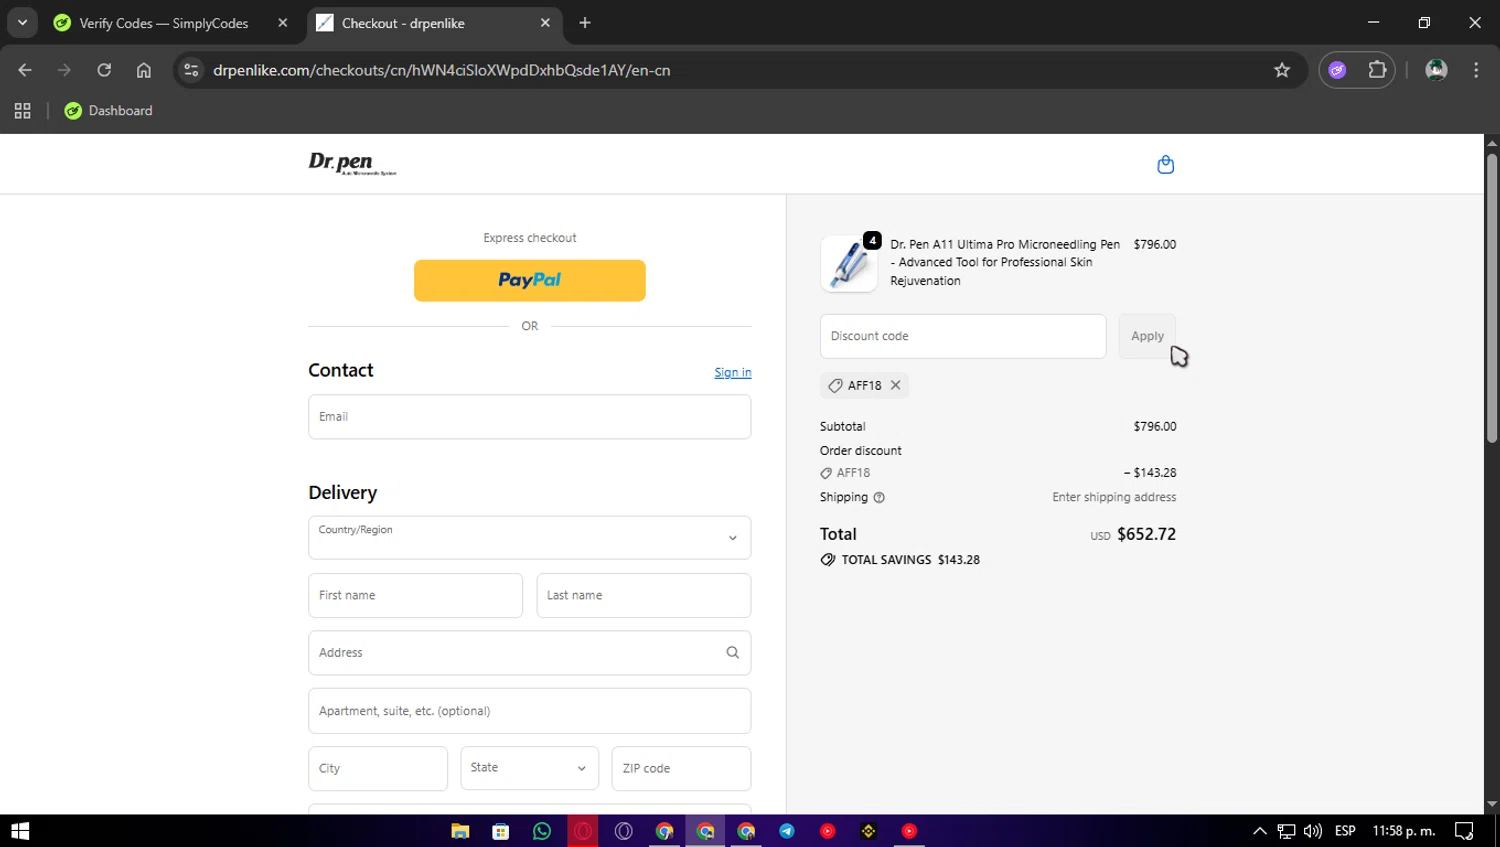The height and width of the screenshot is (847, 1500).
Task: Open the Dashboard bookmark
Action: pos(108,111)
